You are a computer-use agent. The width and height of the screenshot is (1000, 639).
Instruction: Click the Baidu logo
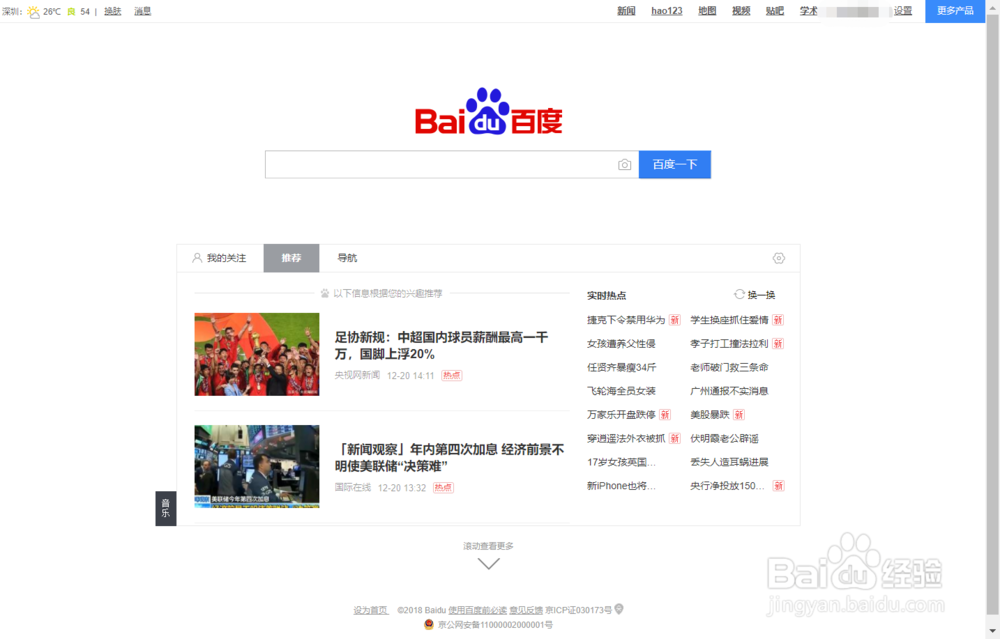[x=489, y=112]
